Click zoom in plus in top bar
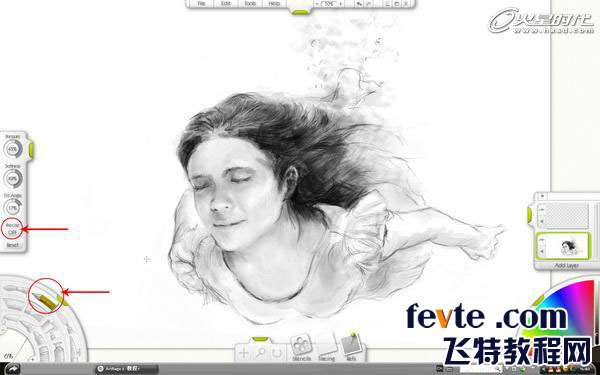The image size is (600, 375). pyautogui.click(x=341, y=4)
